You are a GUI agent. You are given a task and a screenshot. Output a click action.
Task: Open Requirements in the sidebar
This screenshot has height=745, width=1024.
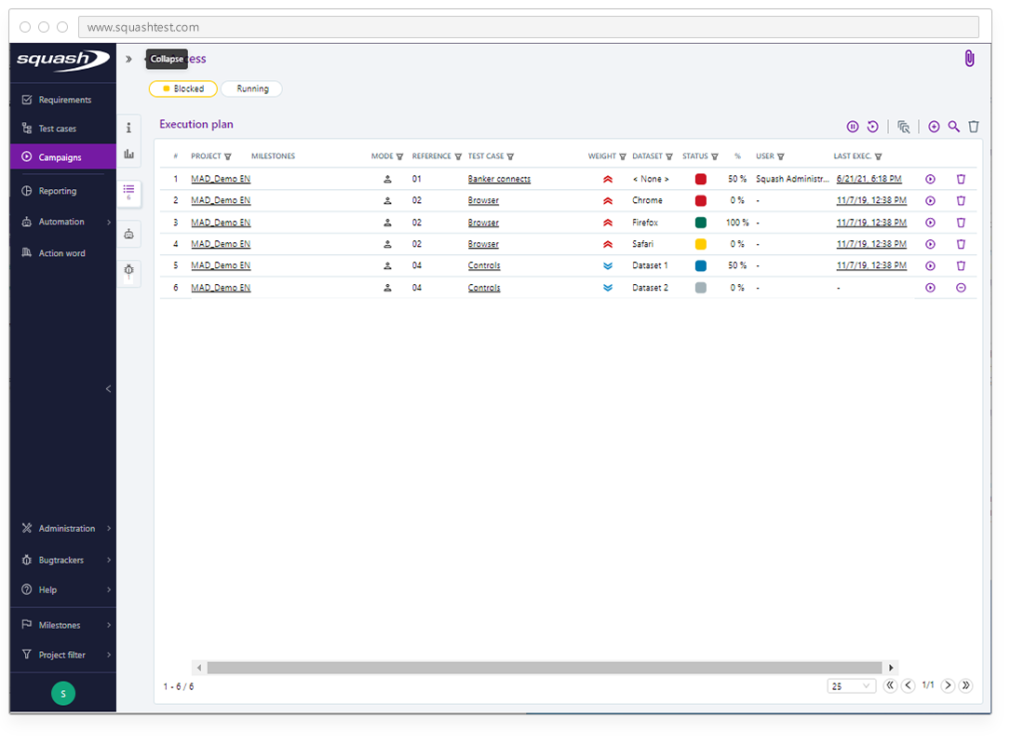(x=63, y=100)
